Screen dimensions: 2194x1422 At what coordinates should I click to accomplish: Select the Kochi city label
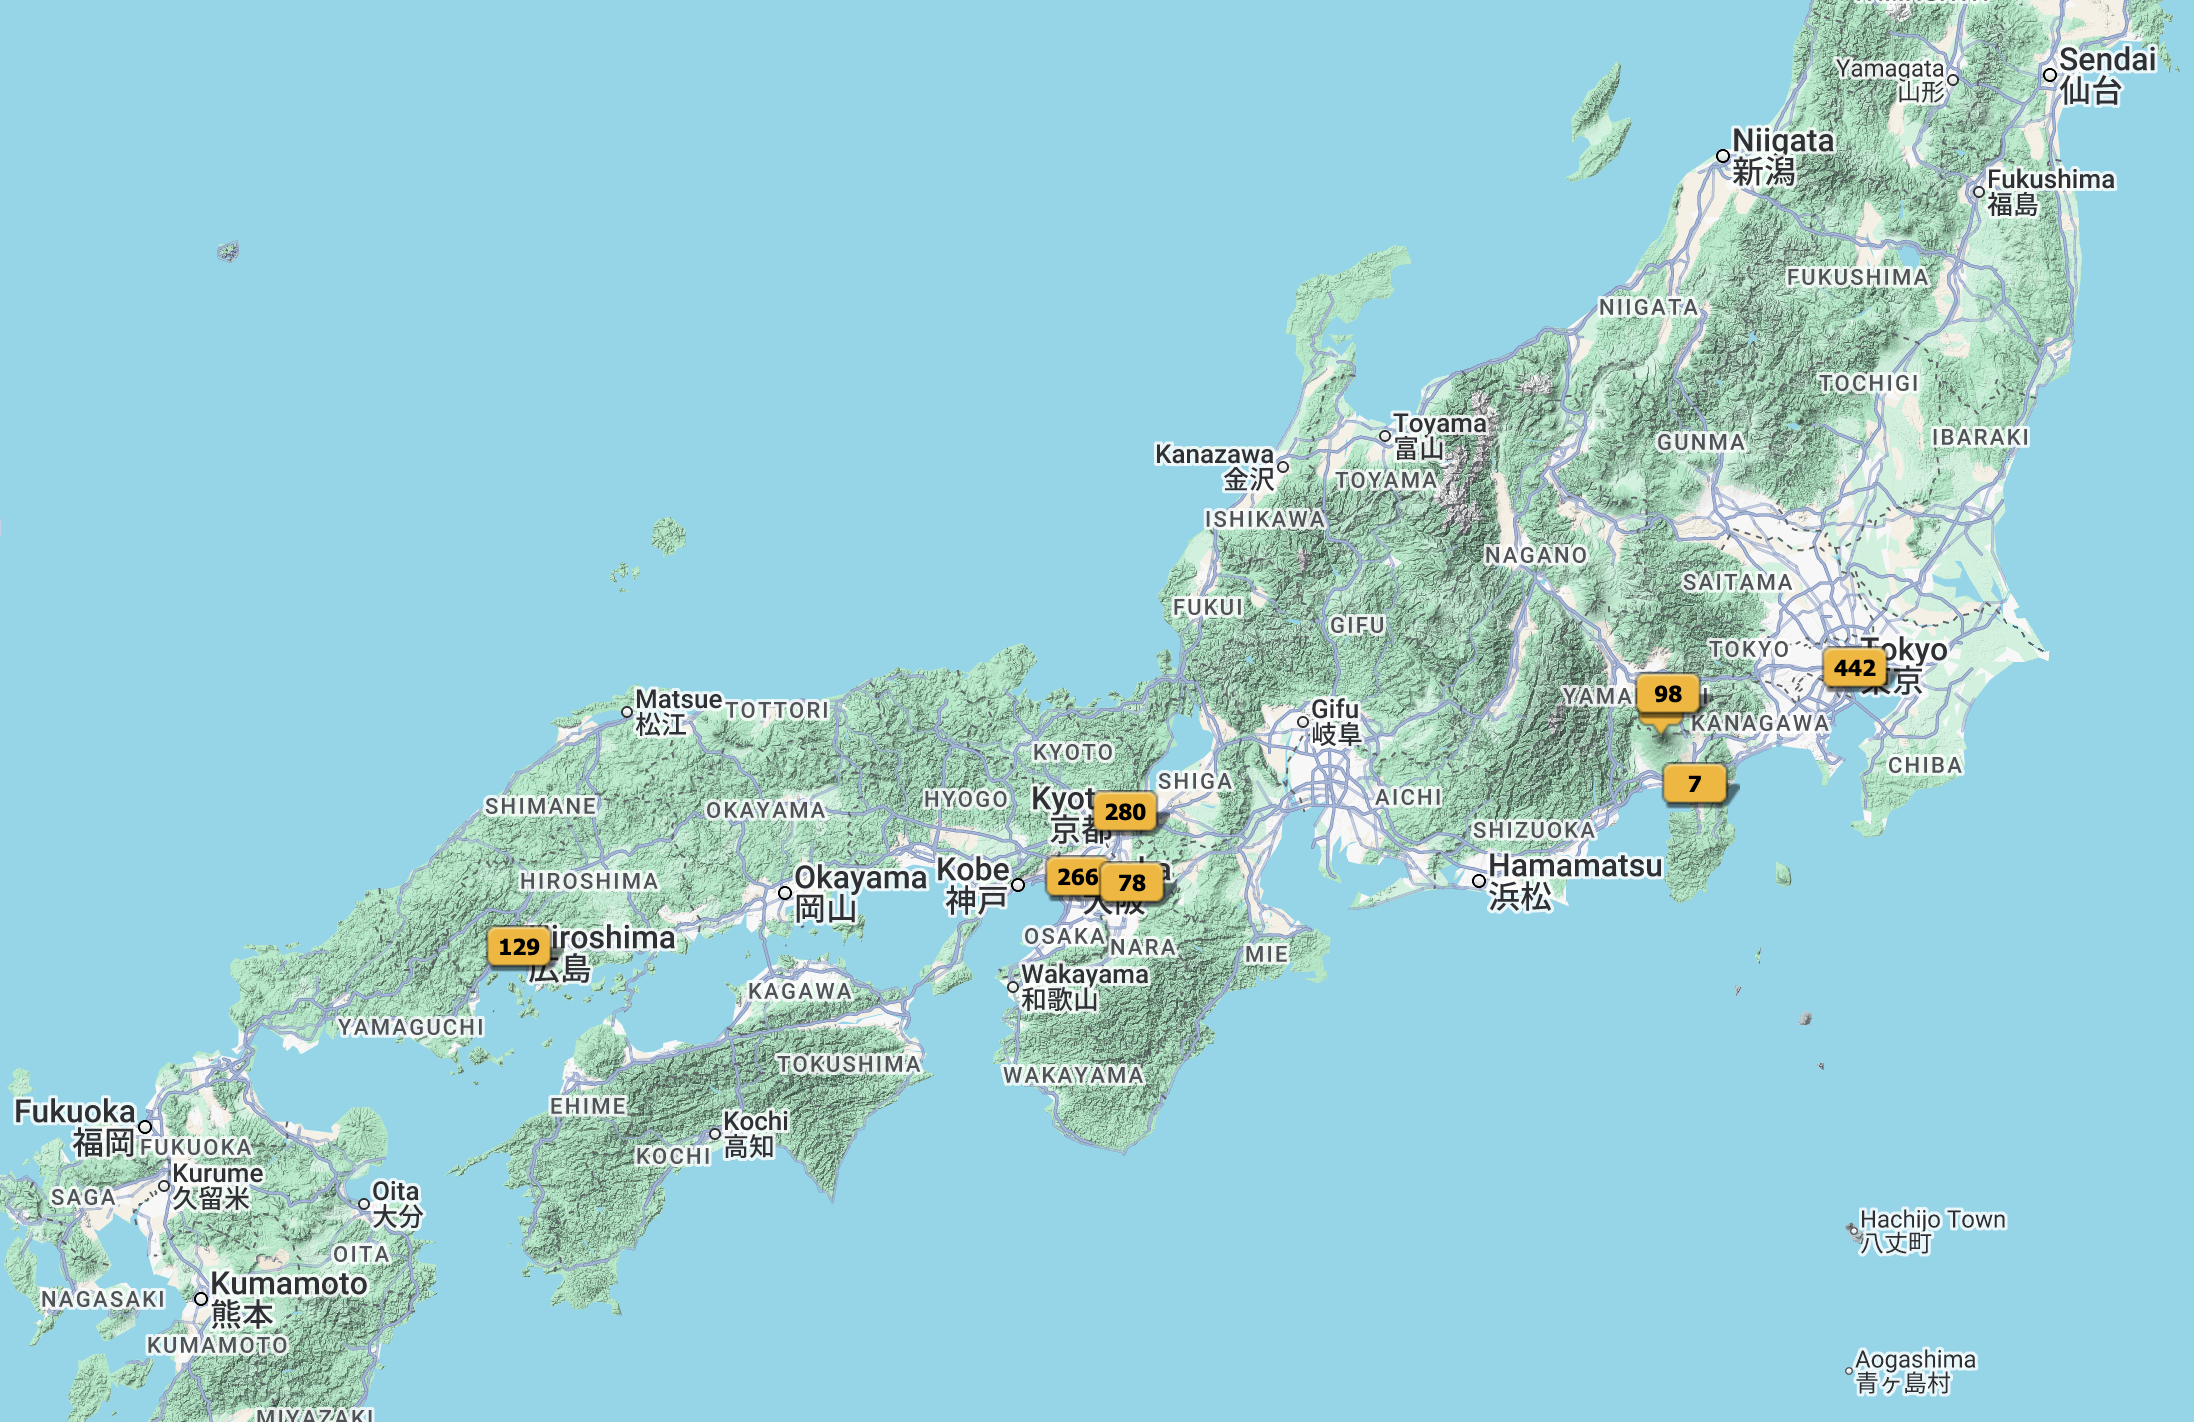coord(755,1122)
